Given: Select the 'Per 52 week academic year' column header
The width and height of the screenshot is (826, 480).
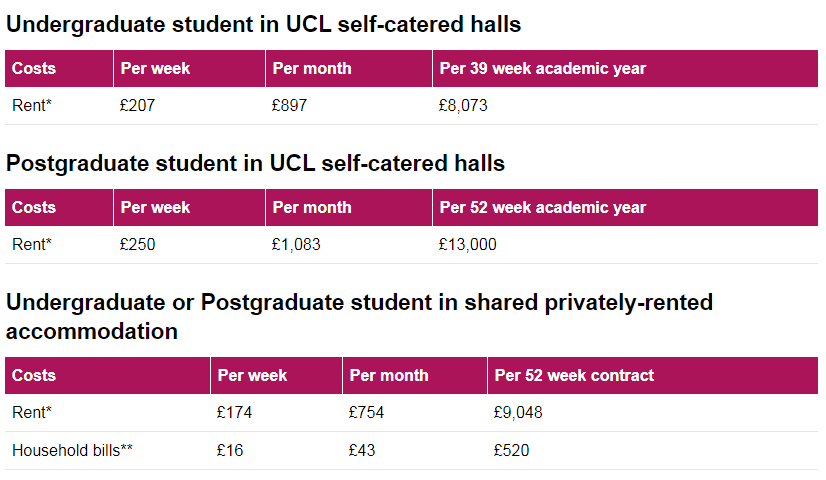Looking at the screenshot, I should point(542,208).
